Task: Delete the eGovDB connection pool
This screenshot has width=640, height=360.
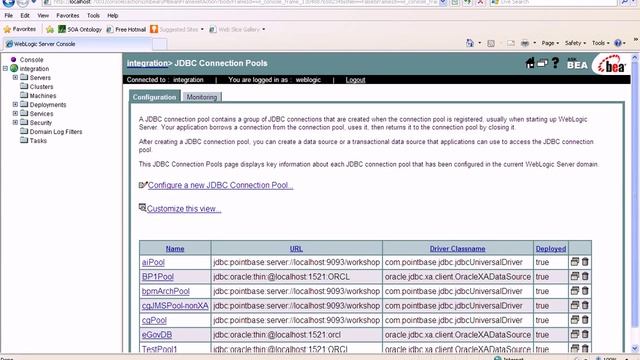Action: [x=585, y=334]
